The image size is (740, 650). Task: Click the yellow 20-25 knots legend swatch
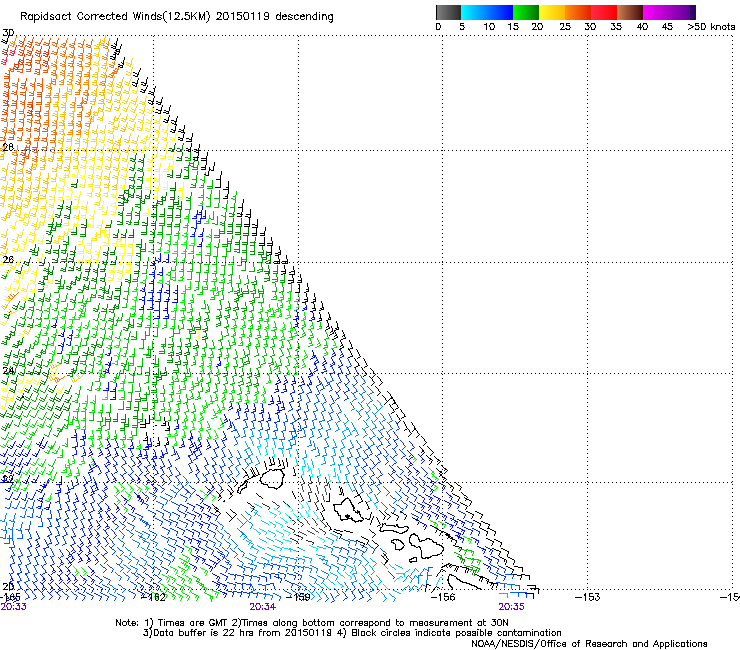pos(552,12)
